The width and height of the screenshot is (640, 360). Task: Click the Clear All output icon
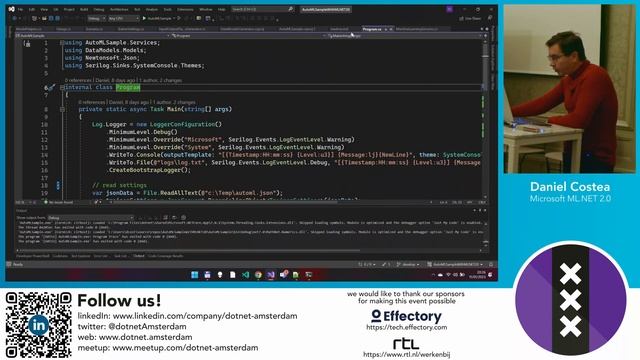coord(165,218)
